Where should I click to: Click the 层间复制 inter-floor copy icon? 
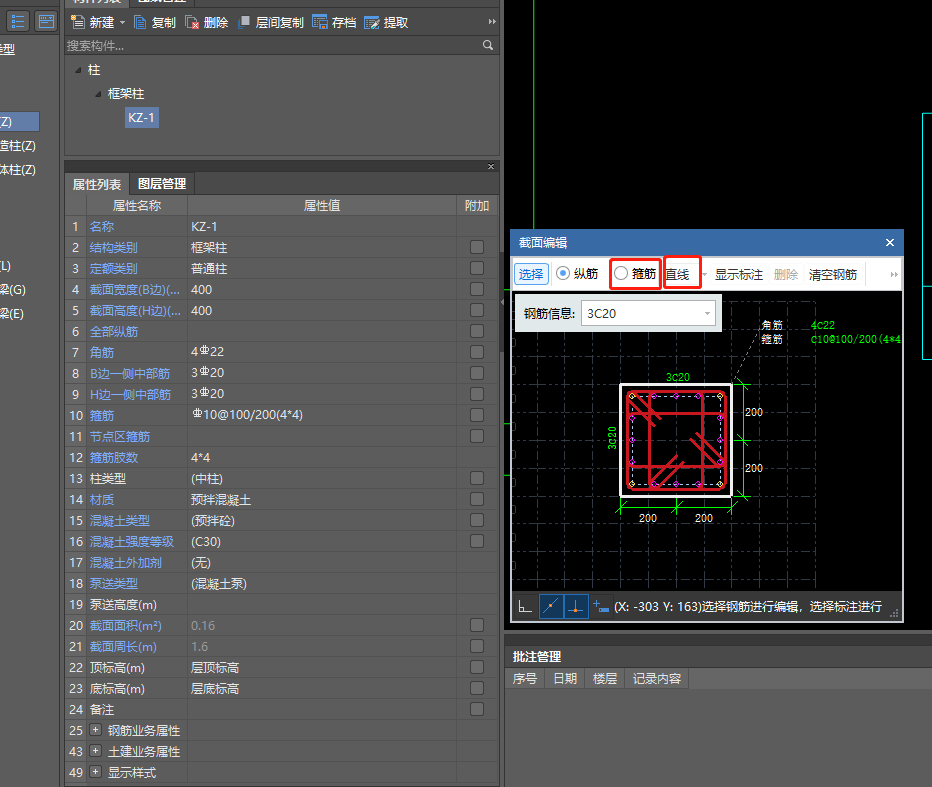244,23
